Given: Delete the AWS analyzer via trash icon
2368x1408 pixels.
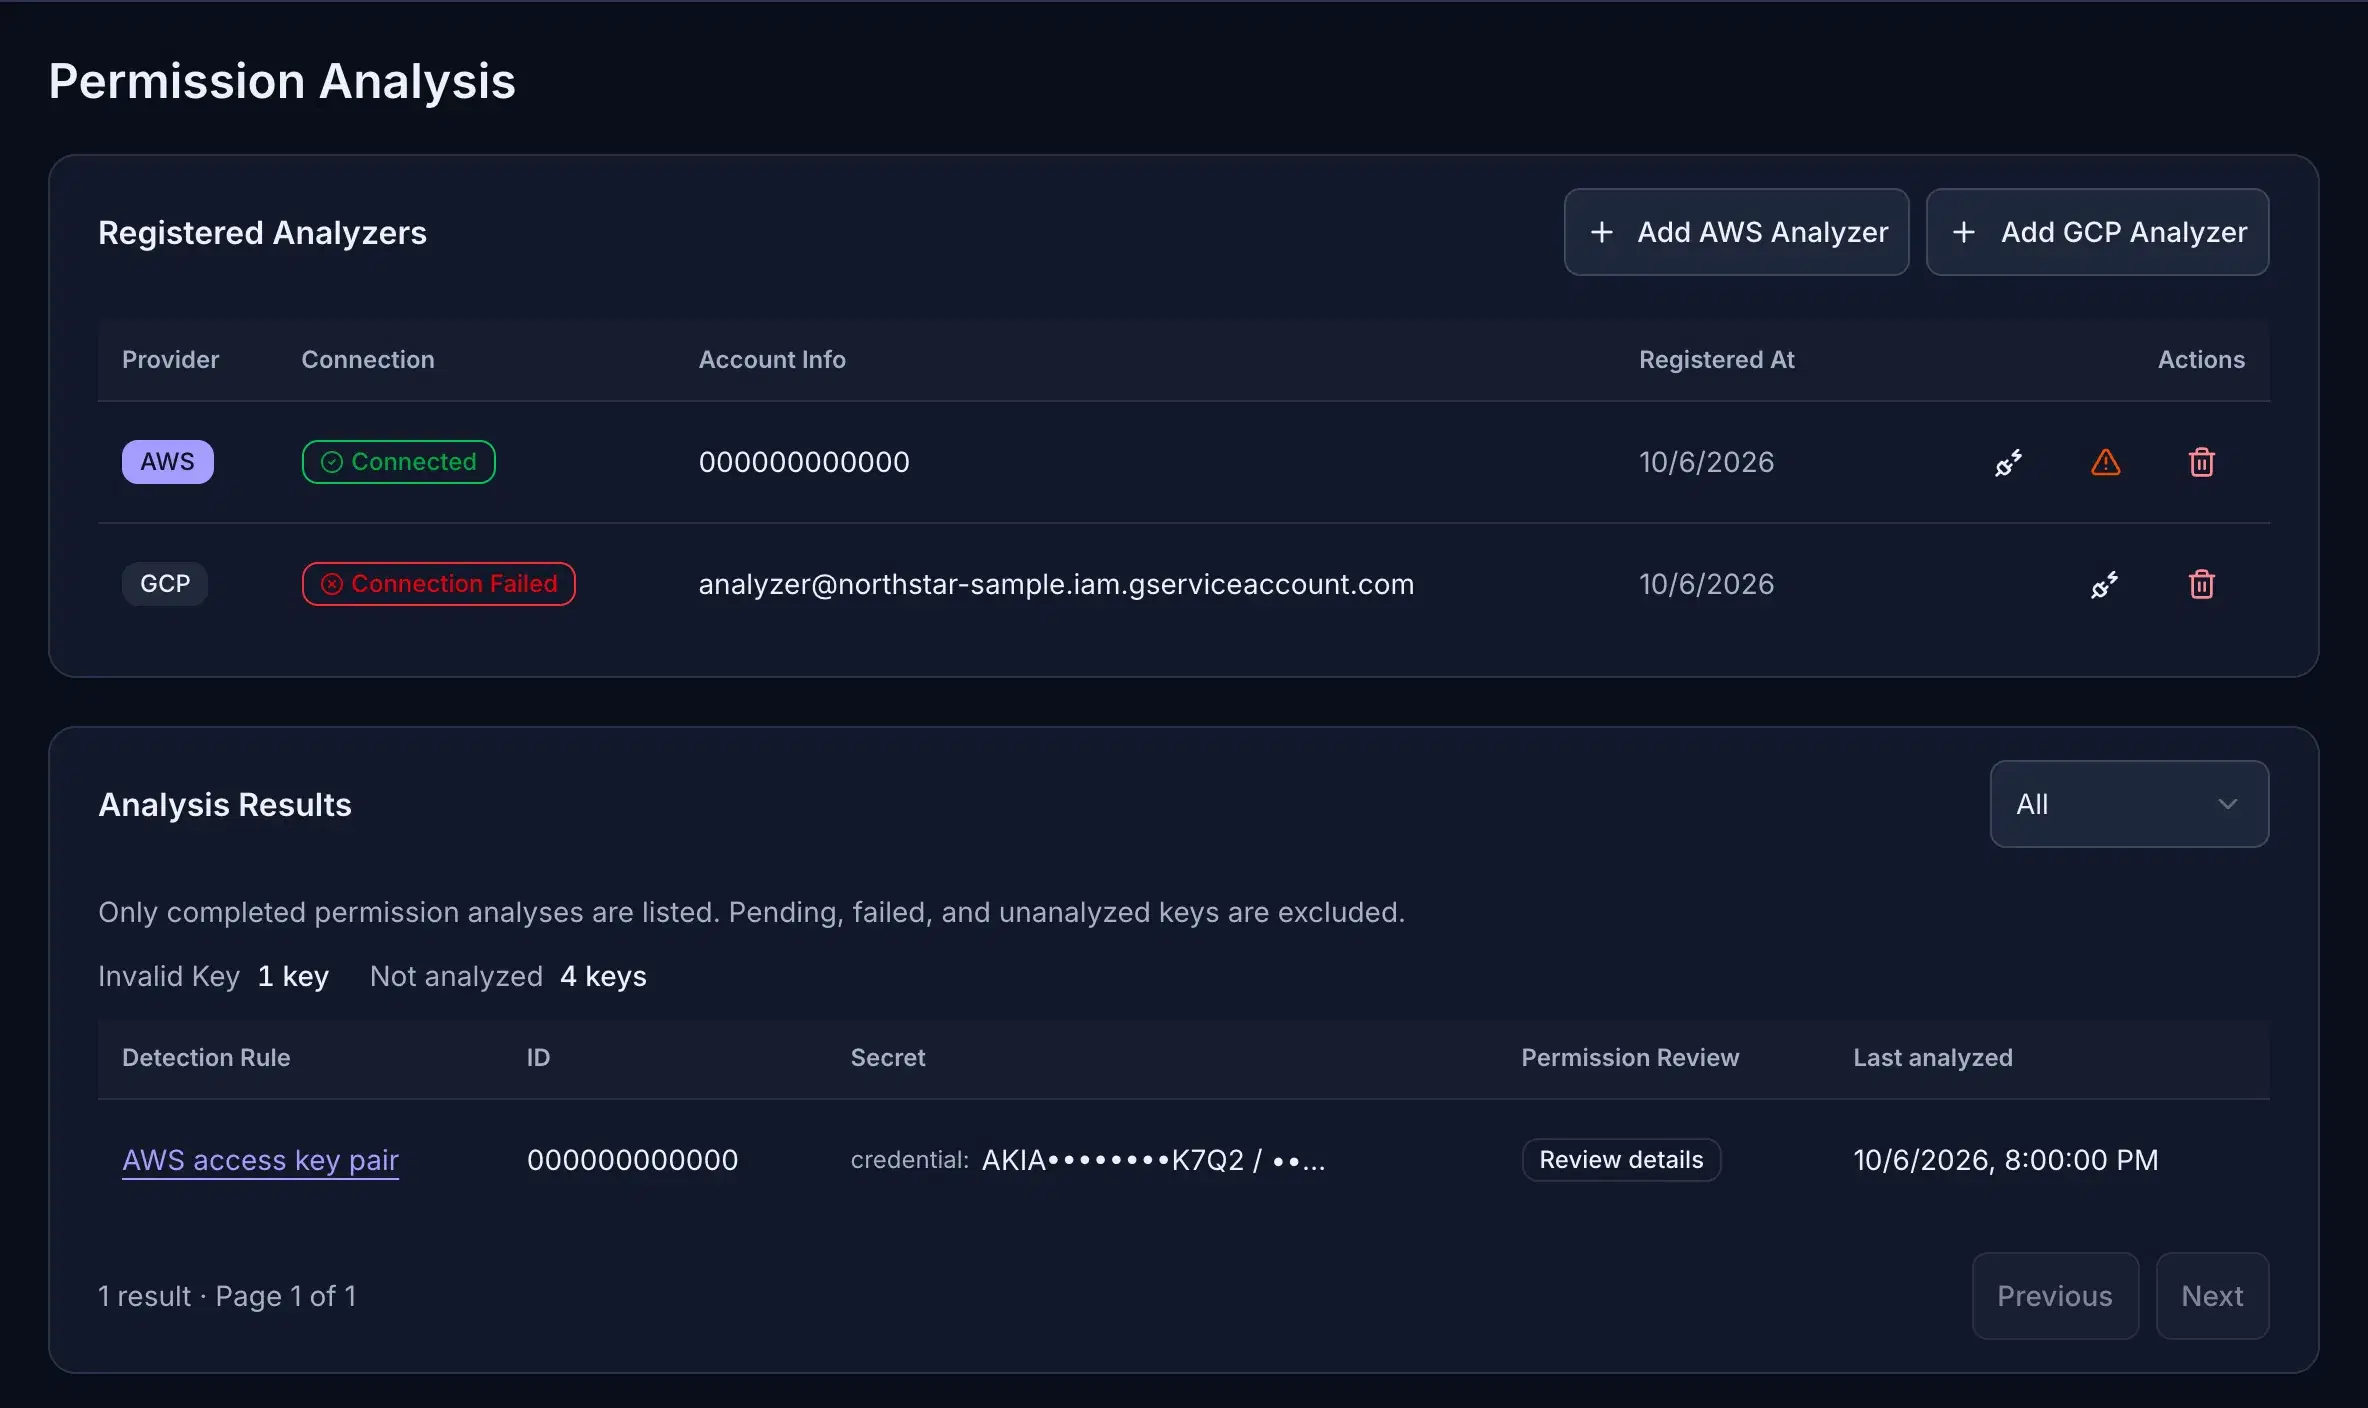Looking at the screenshot, I should tap(2202, 462).
